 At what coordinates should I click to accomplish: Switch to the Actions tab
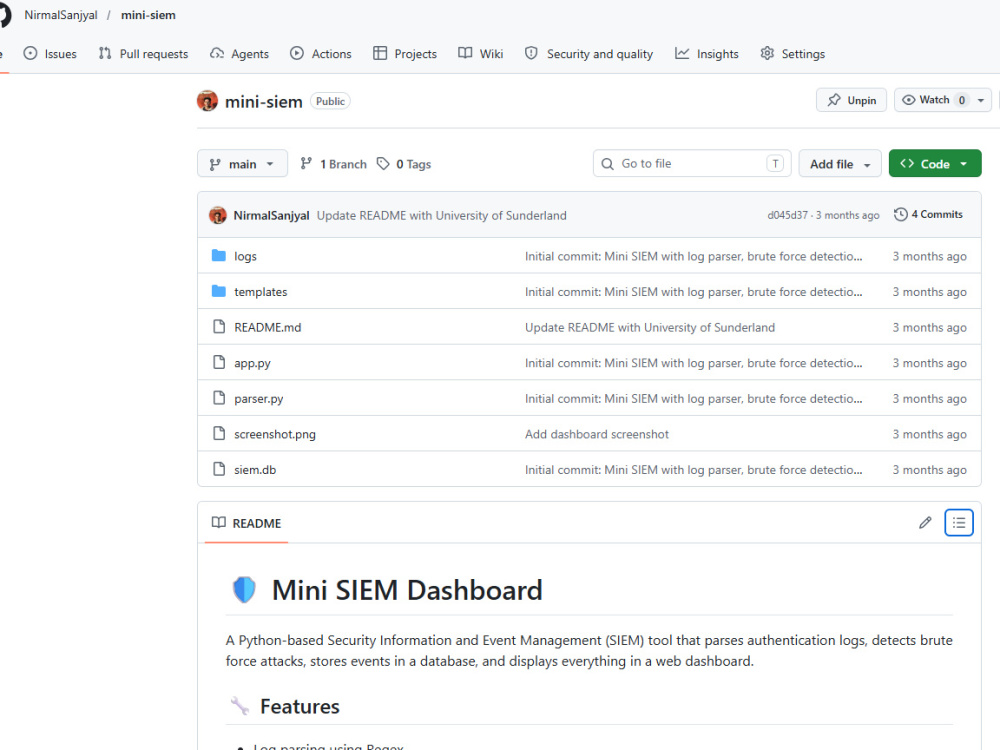[x=321, y=54]
